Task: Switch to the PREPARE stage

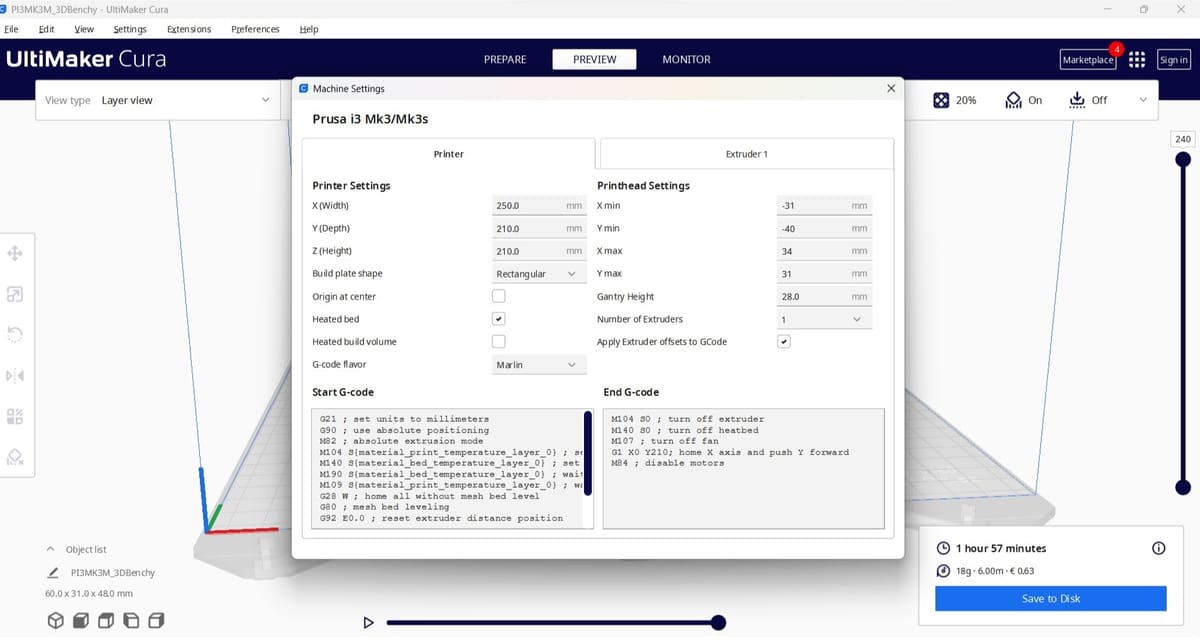Action: tap(505, 60)
